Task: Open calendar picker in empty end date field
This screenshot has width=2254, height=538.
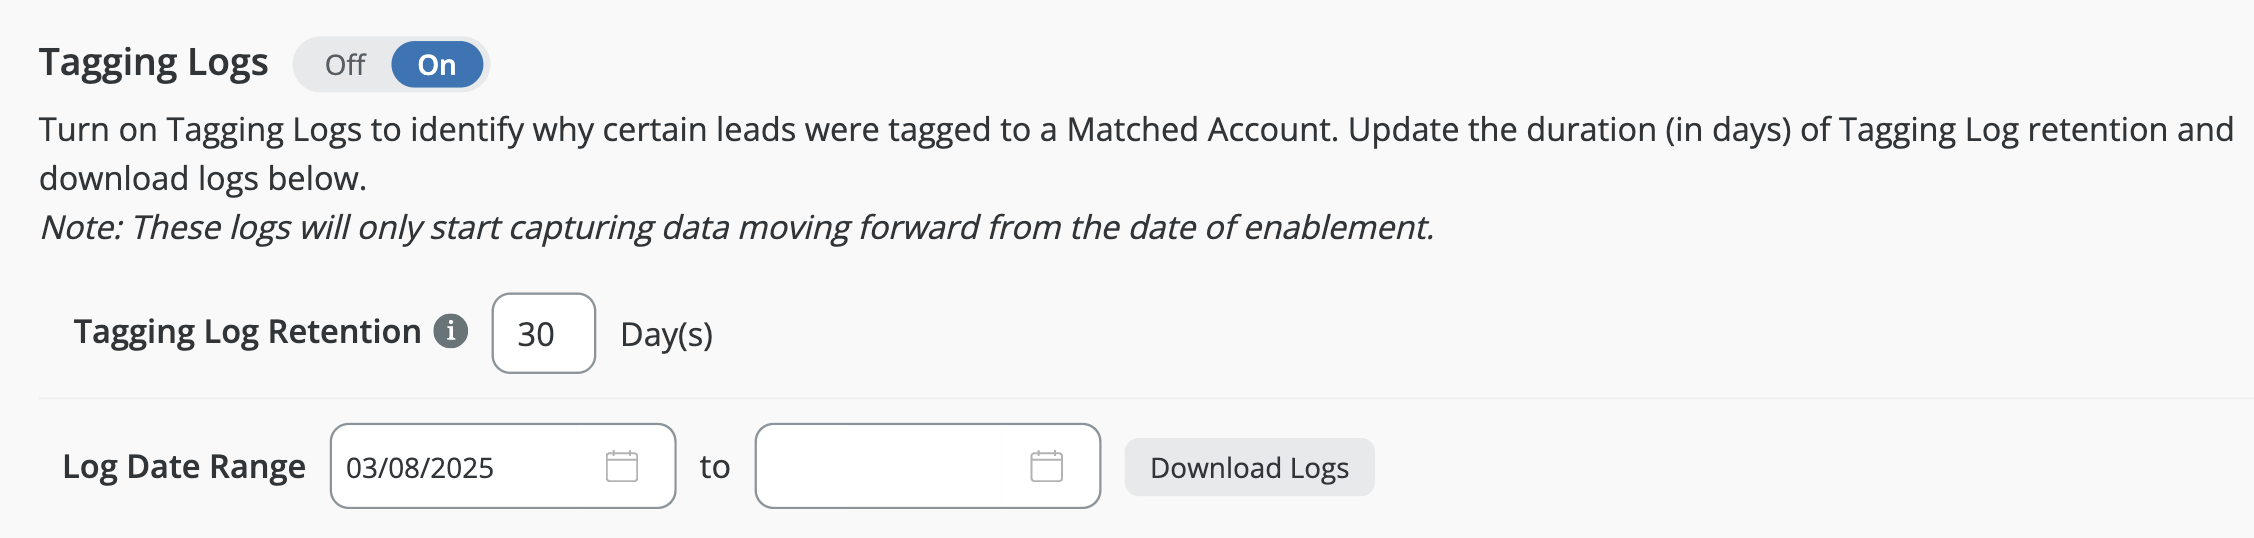Action: [1046, 467]
